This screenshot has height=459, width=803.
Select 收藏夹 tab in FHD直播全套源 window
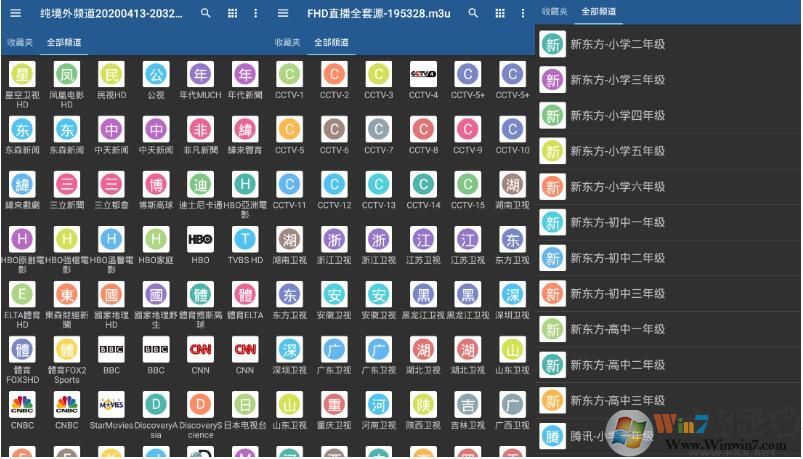(x=287, y=43)
